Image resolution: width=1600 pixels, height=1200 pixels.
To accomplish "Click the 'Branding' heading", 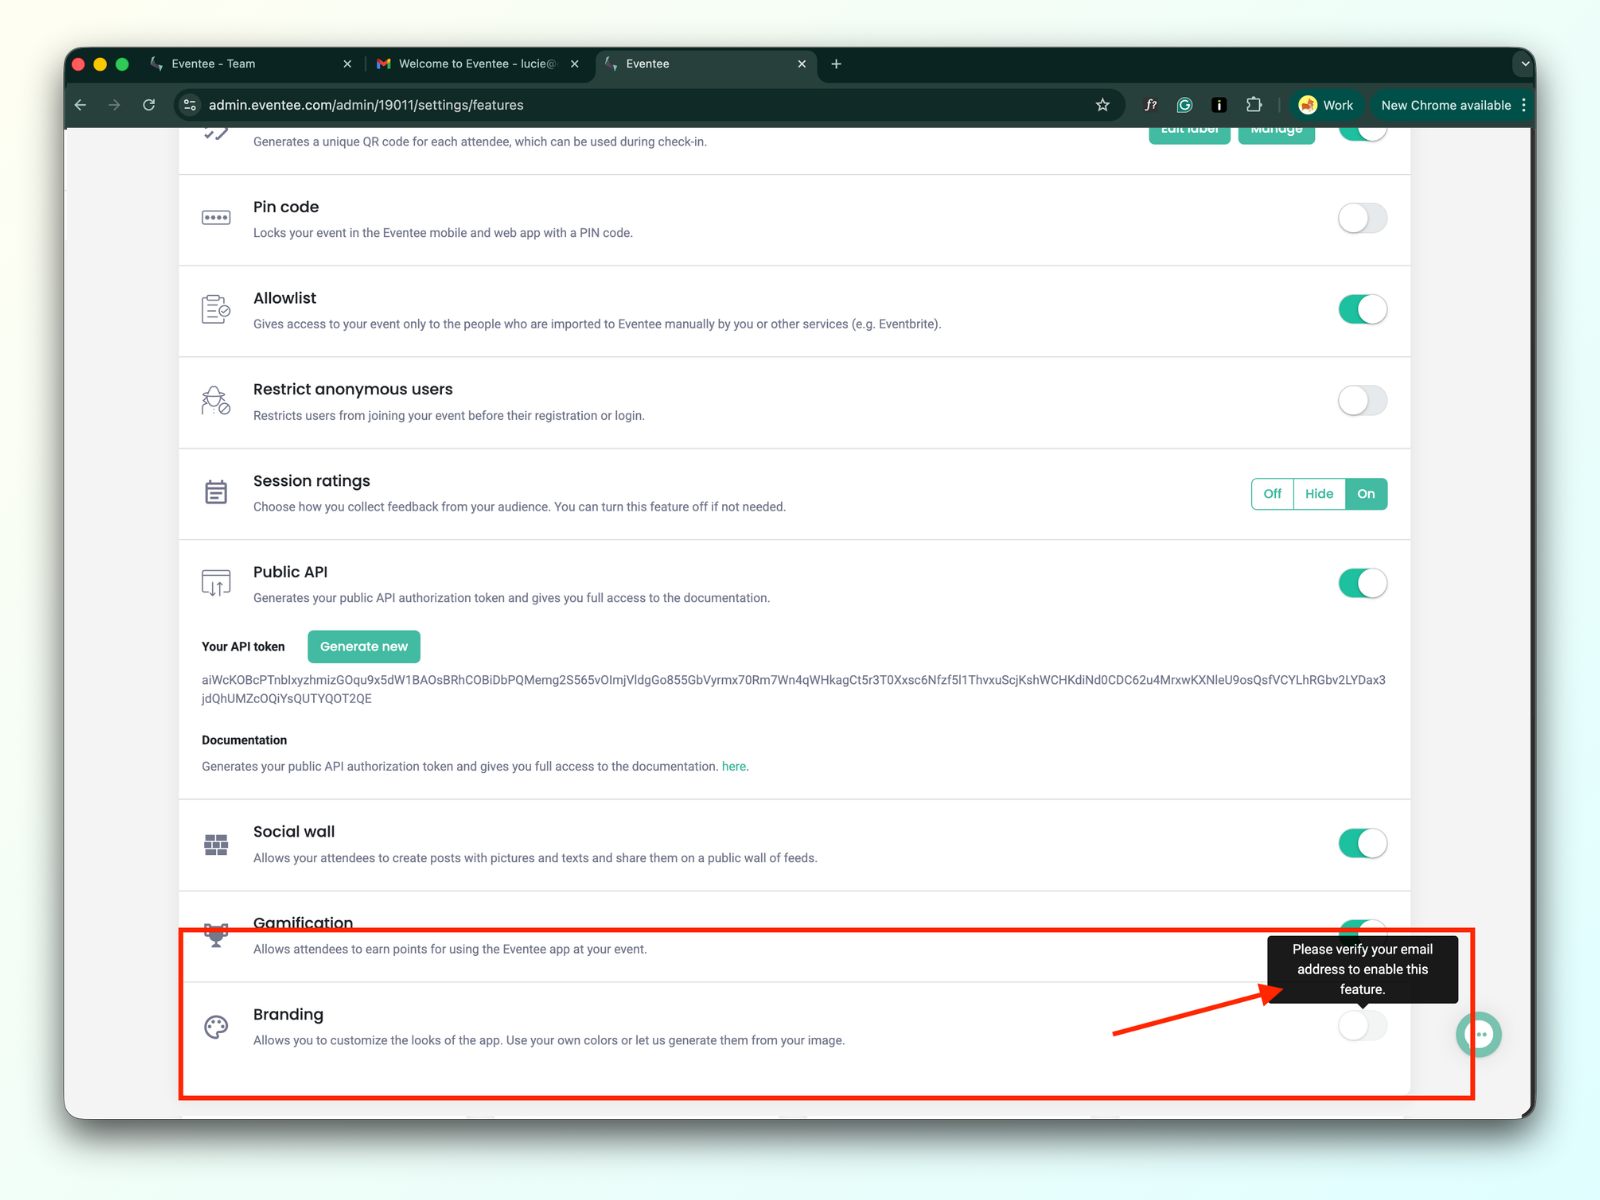I will point(288,1014).
